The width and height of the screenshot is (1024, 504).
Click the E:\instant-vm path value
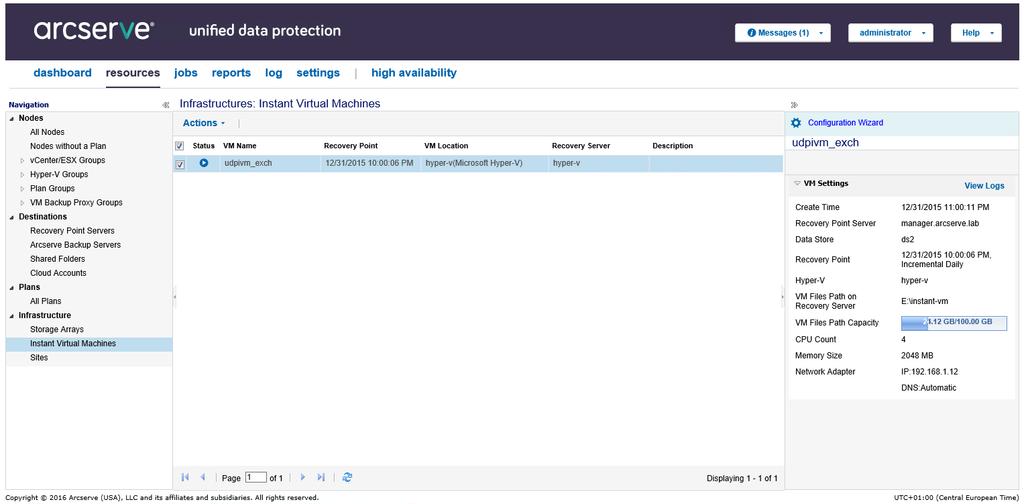[x=925, y=302]
